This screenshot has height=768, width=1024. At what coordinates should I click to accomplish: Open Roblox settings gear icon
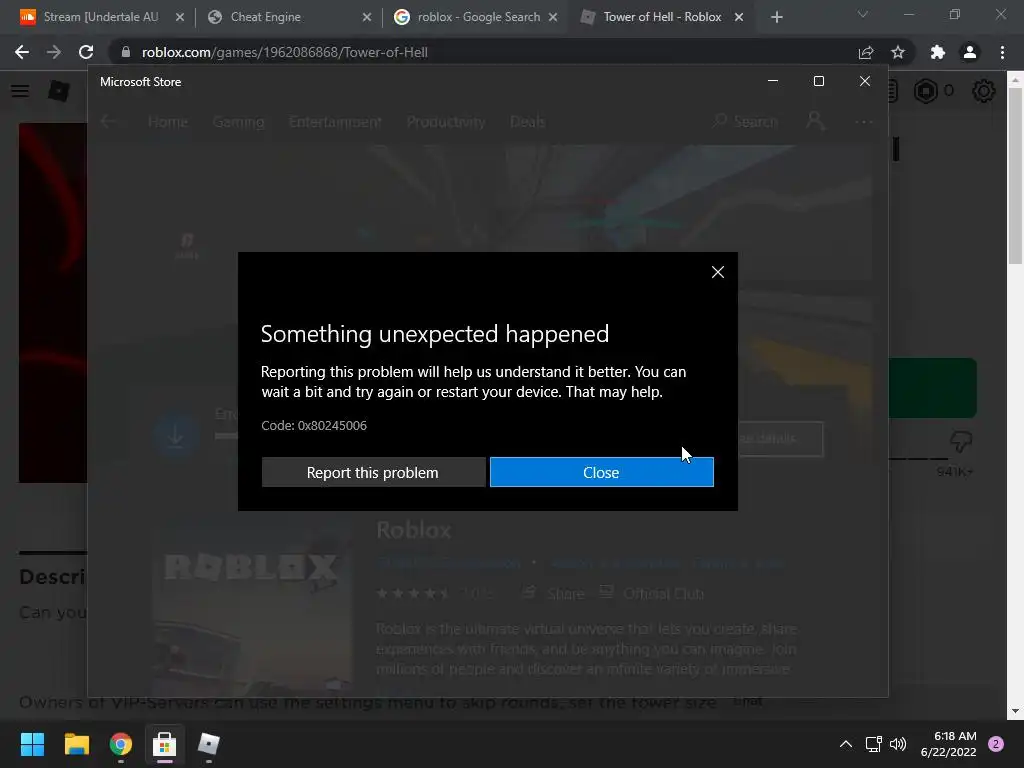click(984, 91)
